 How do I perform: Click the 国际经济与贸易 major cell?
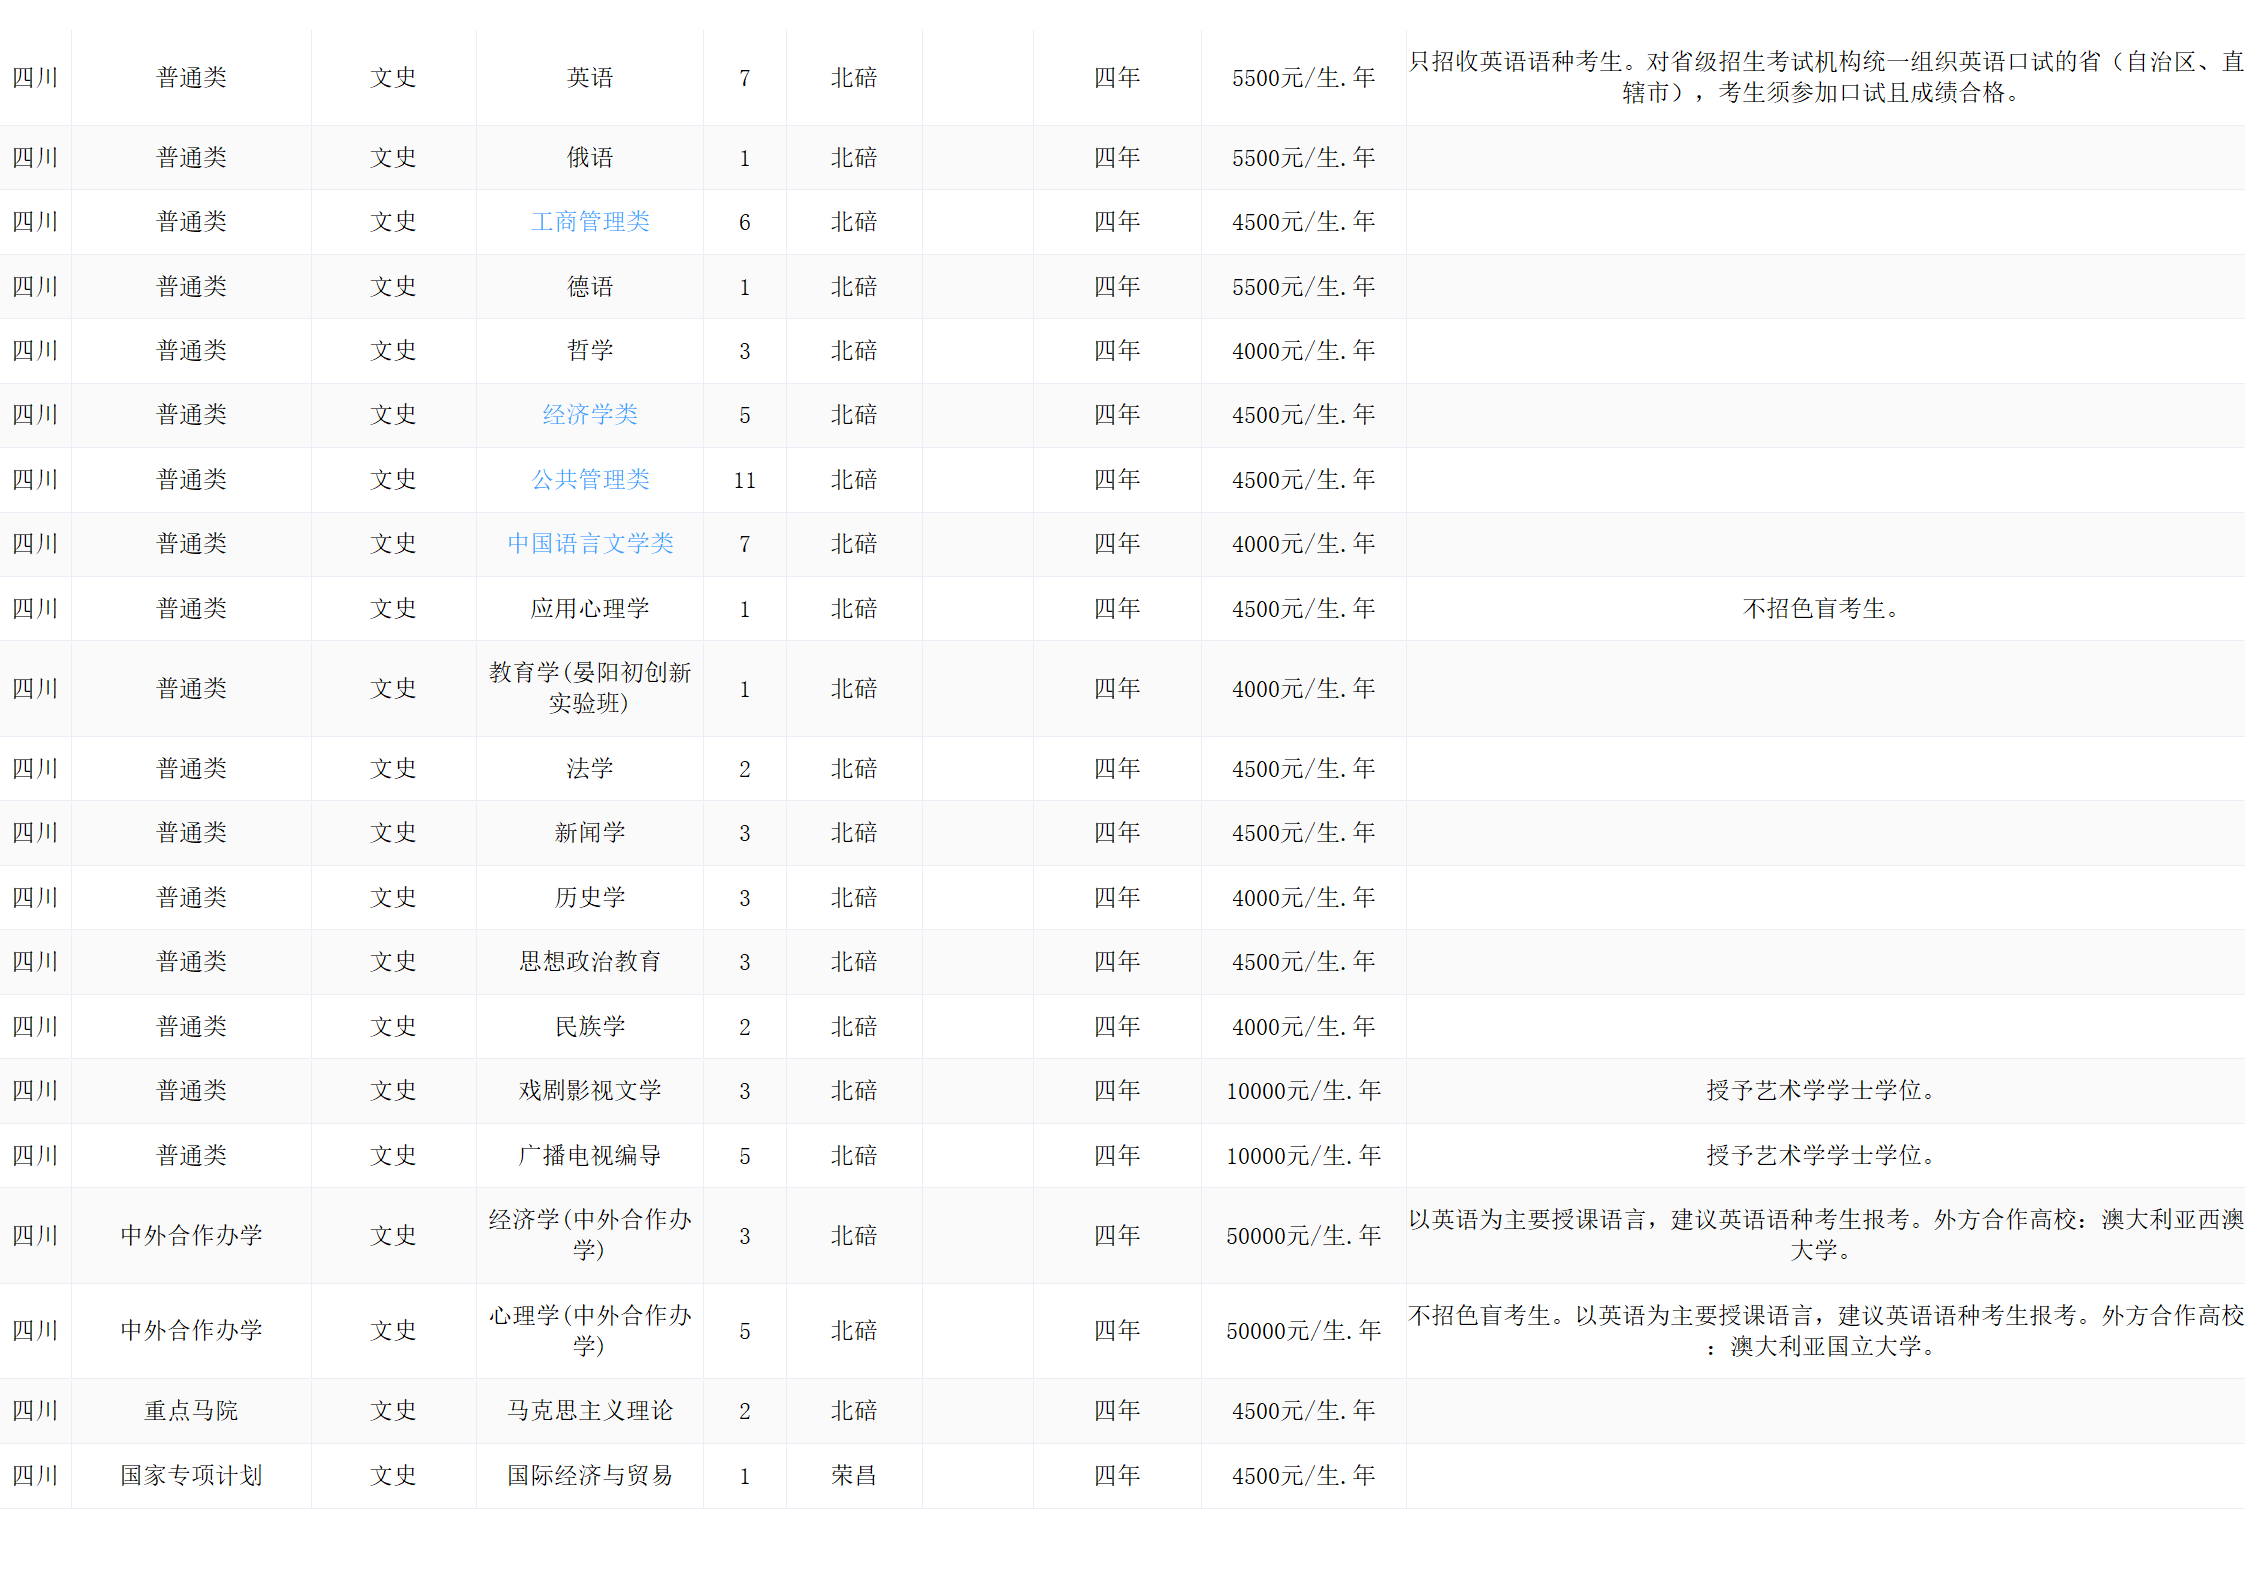point(590,1476)
